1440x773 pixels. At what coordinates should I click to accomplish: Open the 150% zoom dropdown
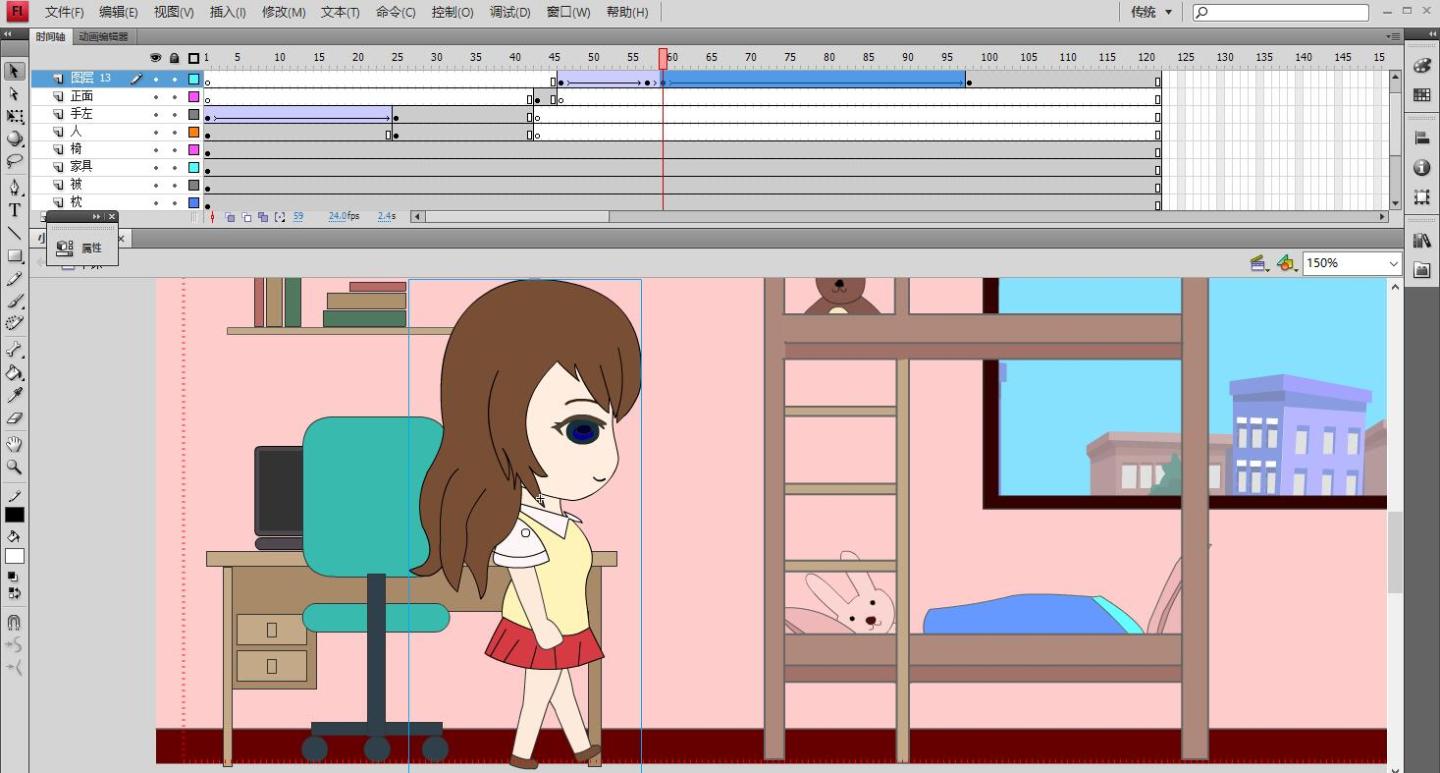1351,263
